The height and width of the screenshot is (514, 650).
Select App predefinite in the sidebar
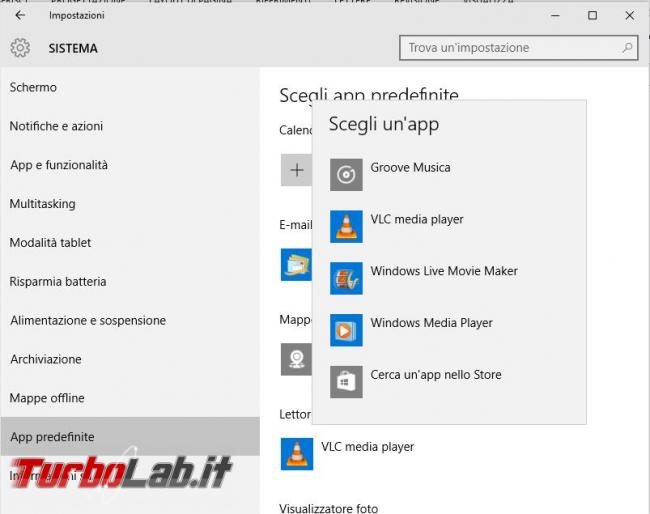pos(130,436)
